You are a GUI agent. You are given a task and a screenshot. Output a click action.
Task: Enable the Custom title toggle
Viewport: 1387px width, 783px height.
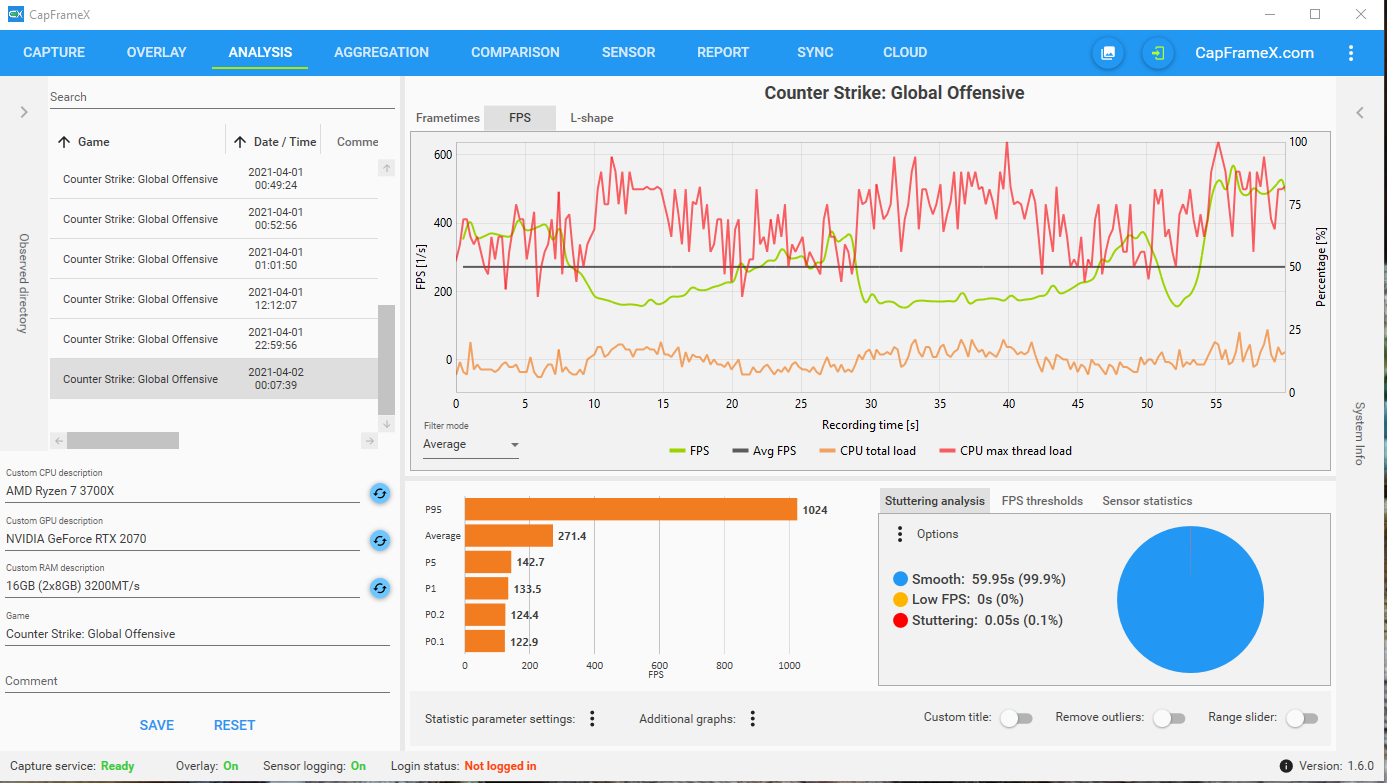(x=1016, y=718)
